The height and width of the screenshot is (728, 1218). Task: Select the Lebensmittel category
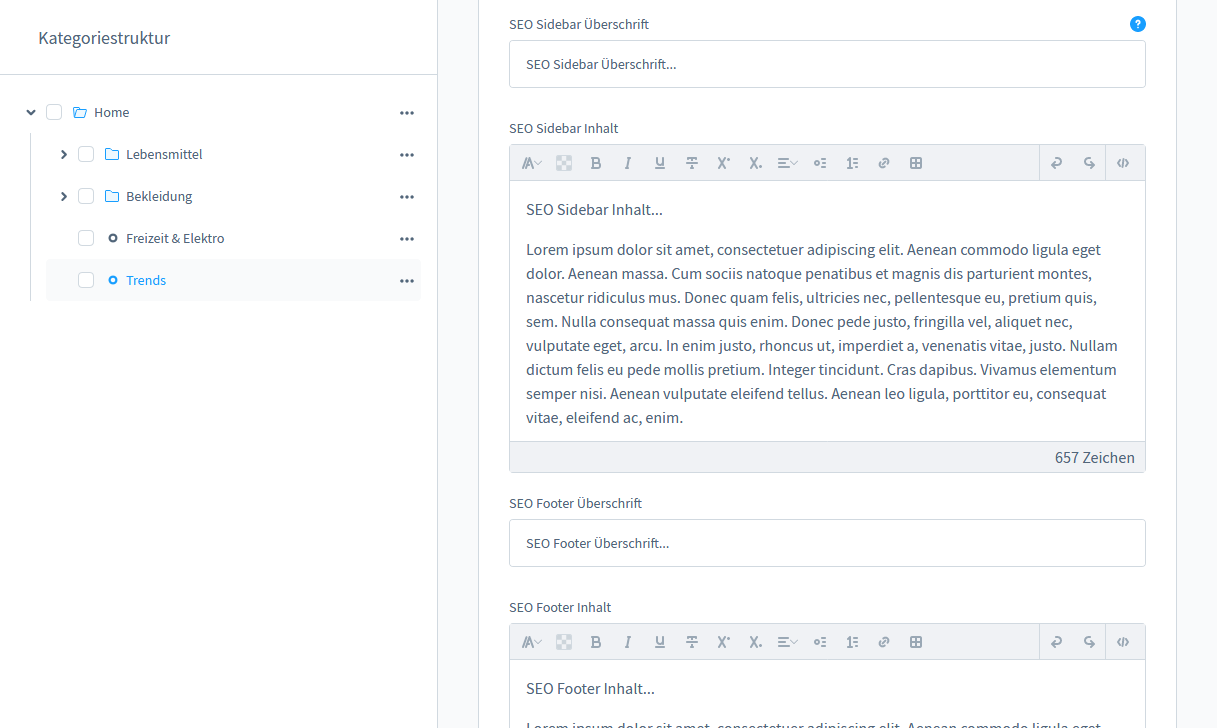point(164,154)
